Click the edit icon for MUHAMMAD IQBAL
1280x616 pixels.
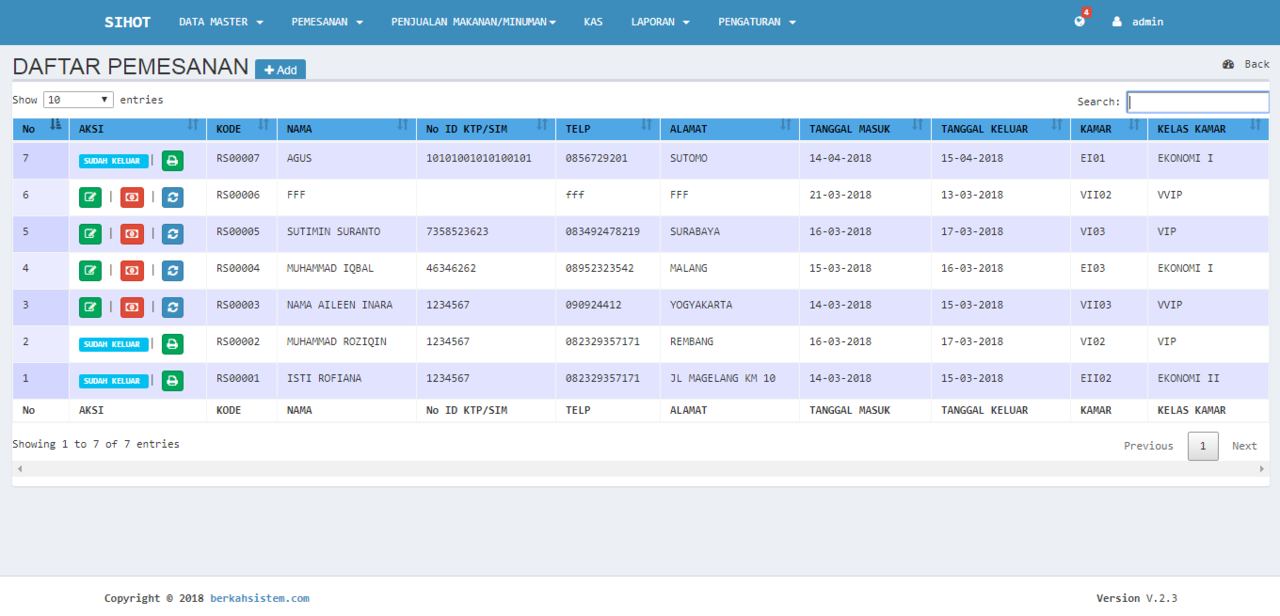(x=91, y=271)
